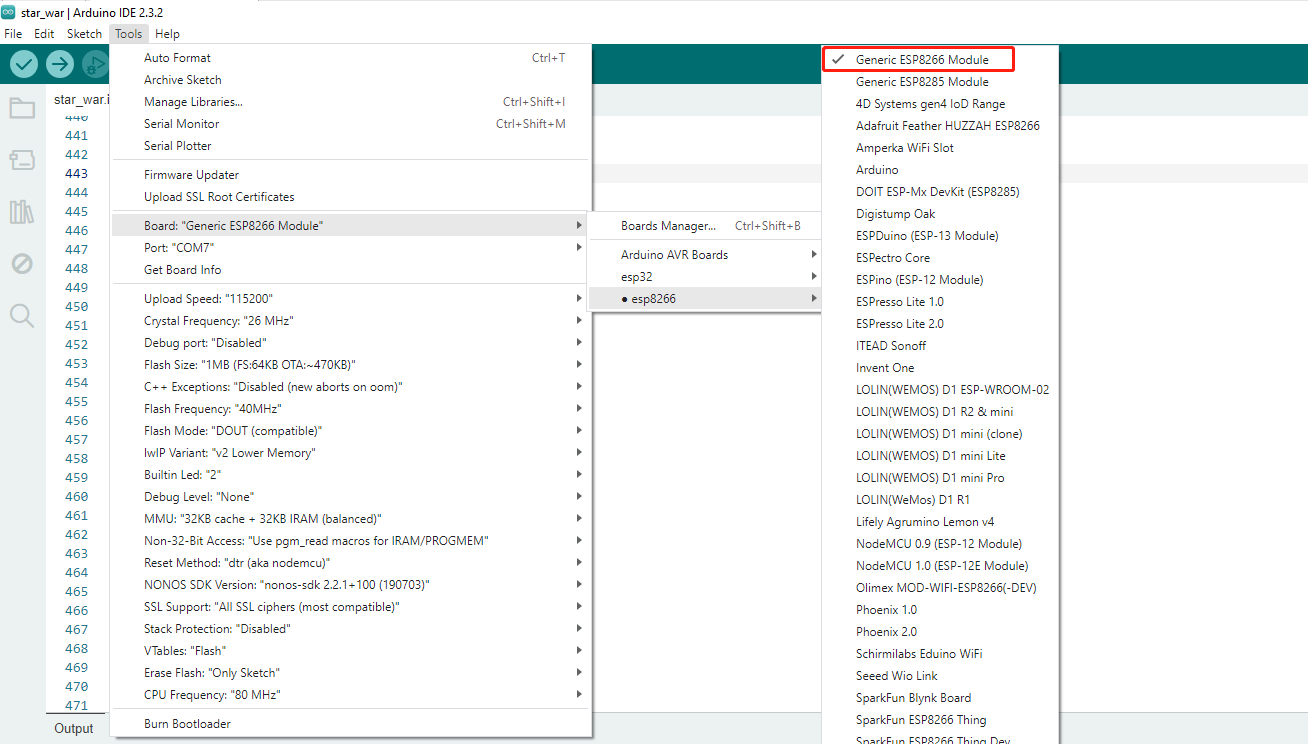Open the Sketchbook folder sidebar icon
This screenshot has height=744, width=1308.
click(22, 108)
